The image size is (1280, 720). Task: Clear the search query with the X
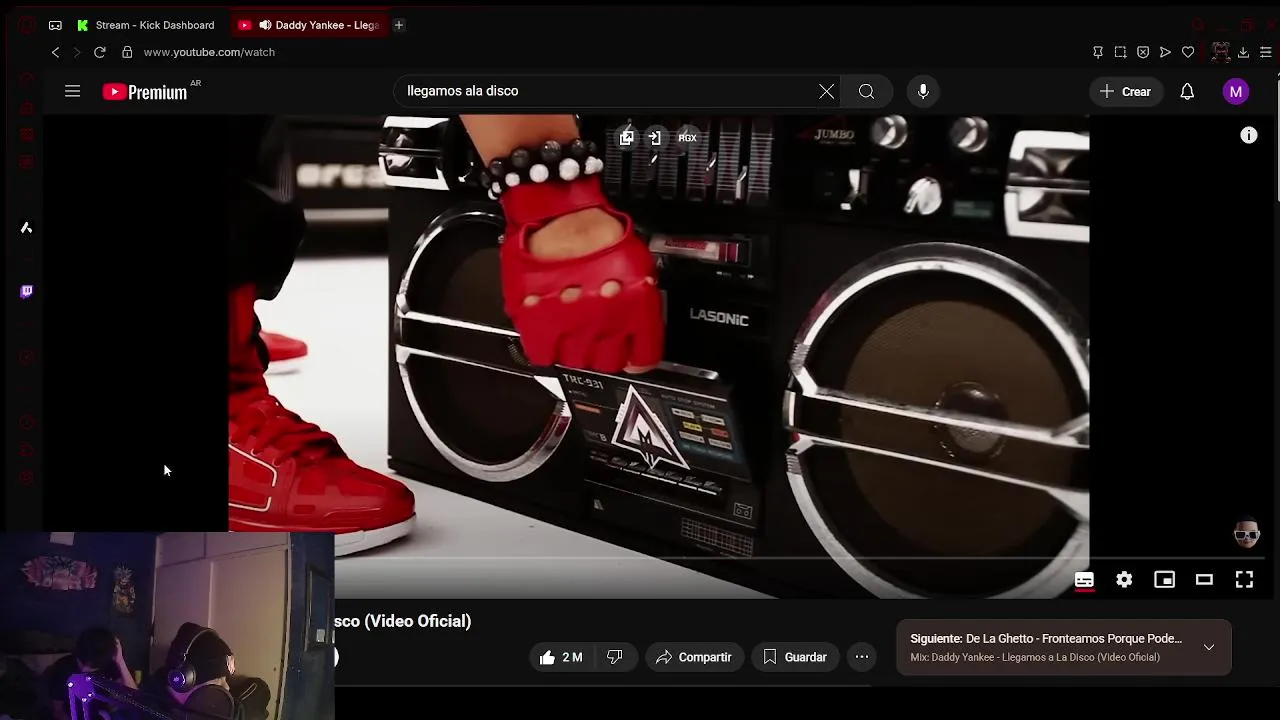click(827, 91)
